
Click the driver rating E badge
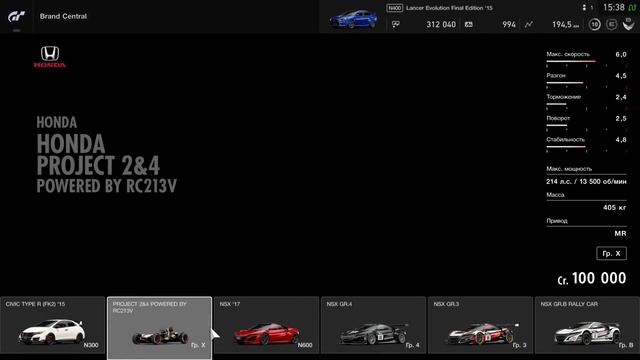[611, 24]
